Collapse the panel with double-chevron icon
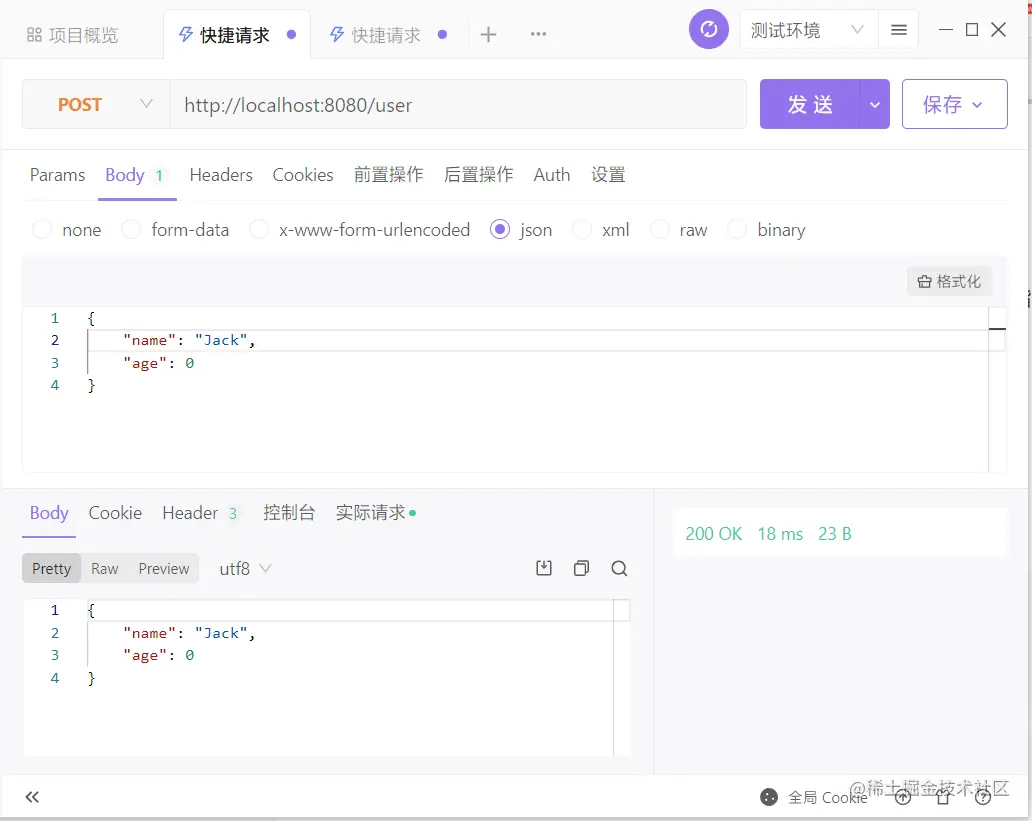This screenshot has width=1032, height=821. click(x=32, y=797)
